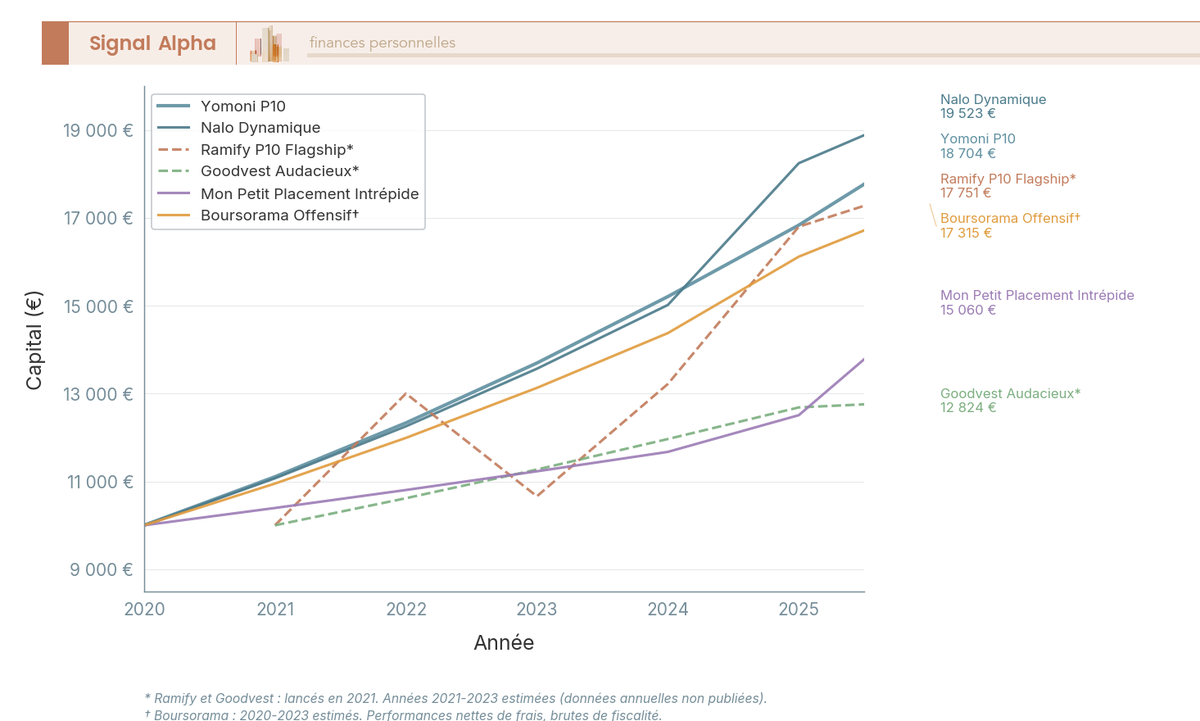The height and width of the screenshot is (721, 1200).
Task: Select the Signal Alpha brand title
Action: pos(151,43)
